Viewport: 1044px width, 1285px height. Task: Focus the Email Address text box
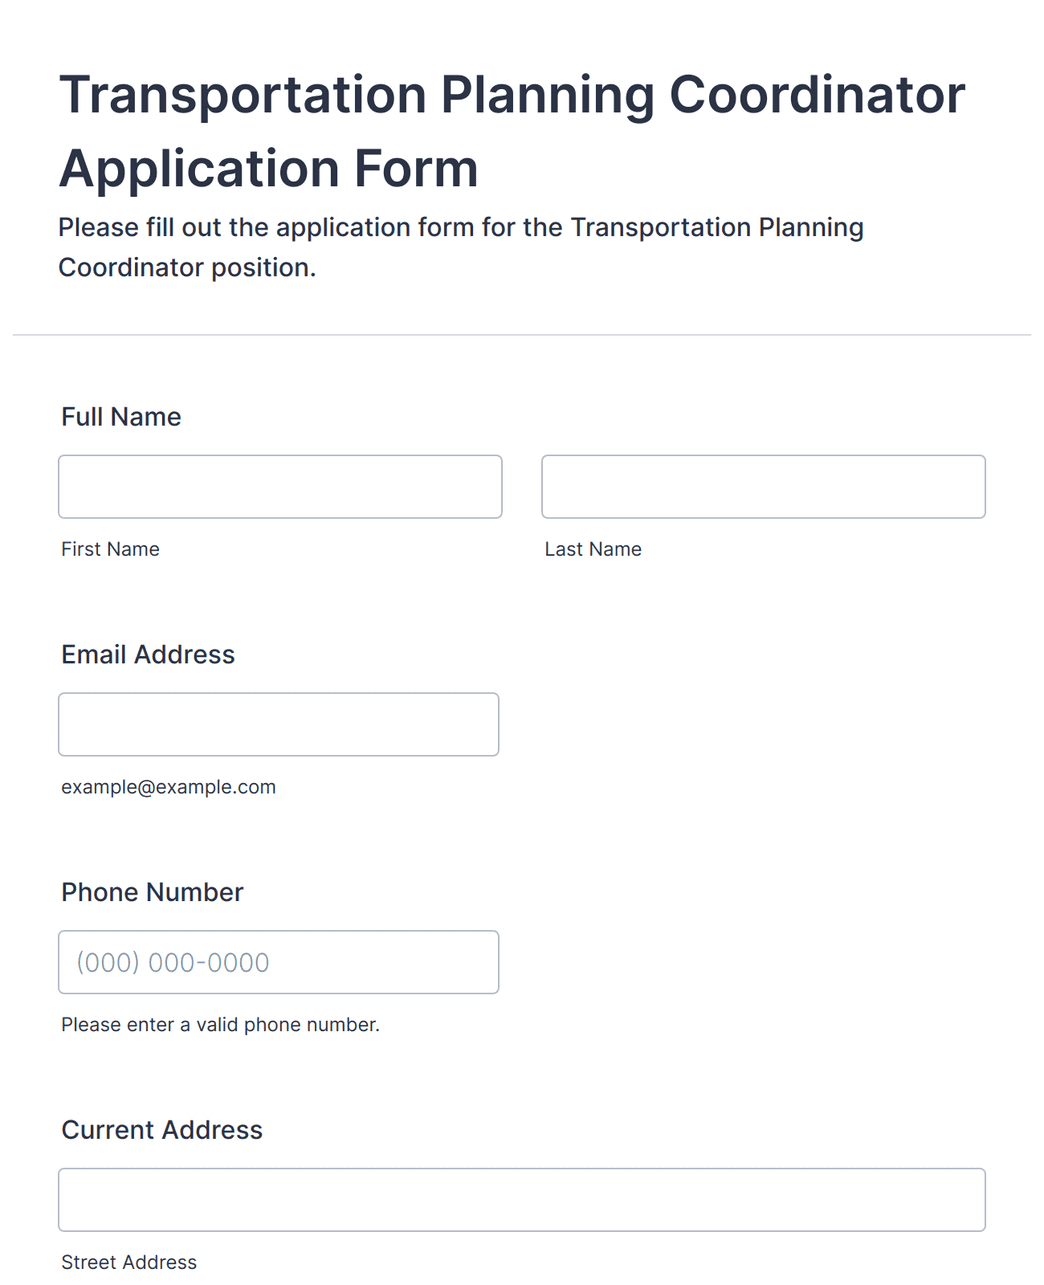[x=278, y=724]
